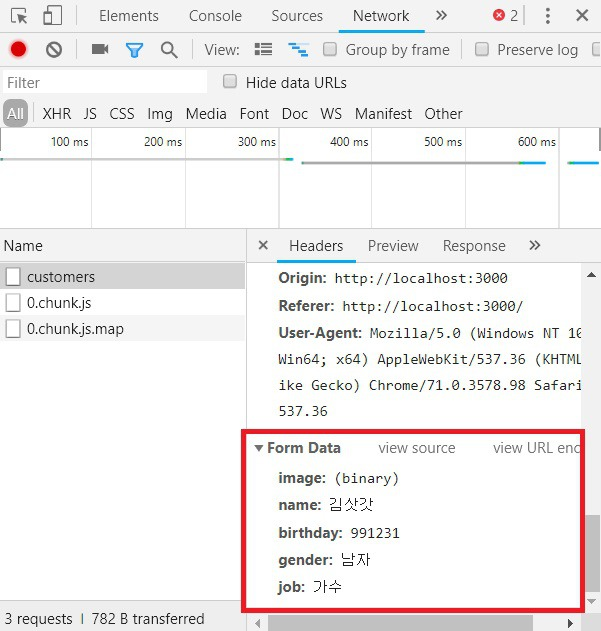
Task: Enable the Preserve log checkbox
Action: click(482, 49)
